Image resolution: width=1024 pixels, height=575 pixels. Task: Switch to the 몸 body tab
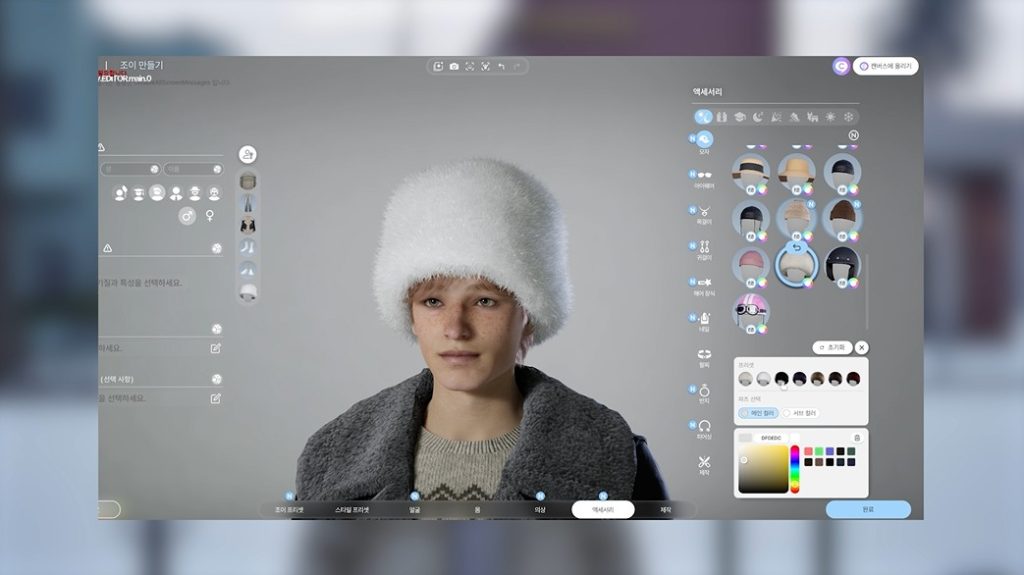pos(477,510)
